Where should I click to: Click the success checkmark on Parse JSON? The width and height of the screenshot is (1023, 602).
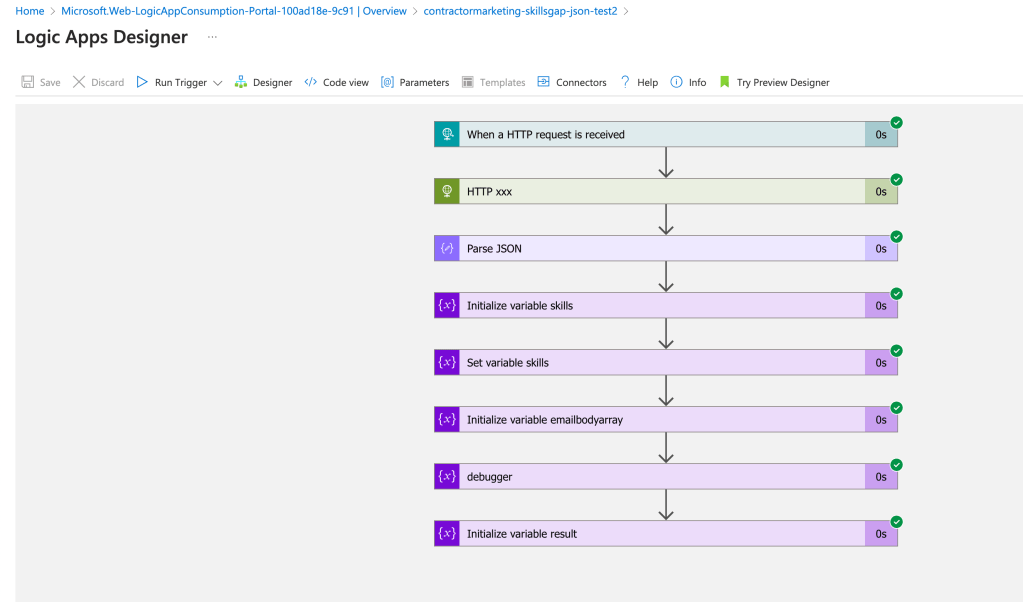click(x=896, y=237)
